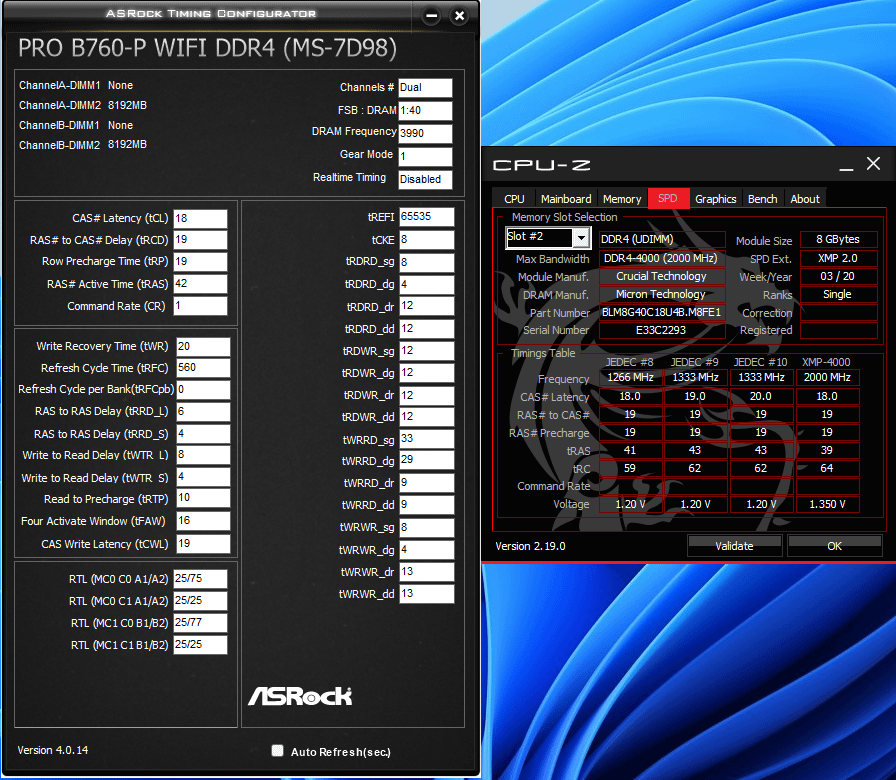
Task: Close the CPU-Z window
Action: [873, 164]
